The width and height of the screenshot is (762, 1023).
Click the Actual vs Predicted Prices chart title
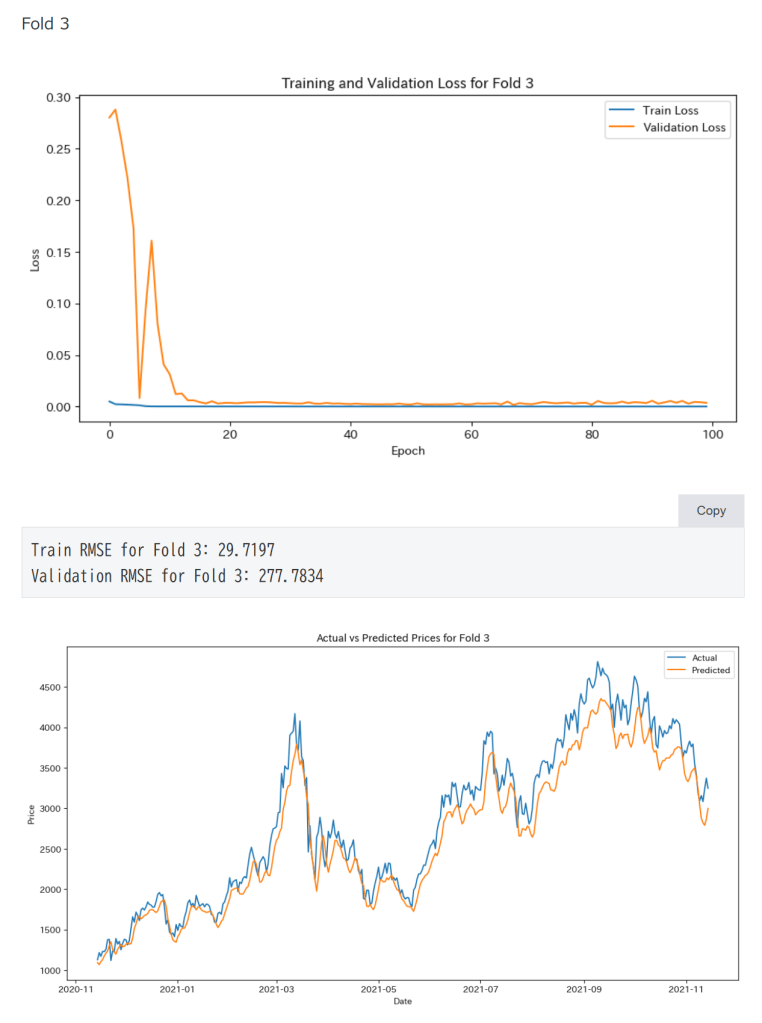tap(402, 637)
